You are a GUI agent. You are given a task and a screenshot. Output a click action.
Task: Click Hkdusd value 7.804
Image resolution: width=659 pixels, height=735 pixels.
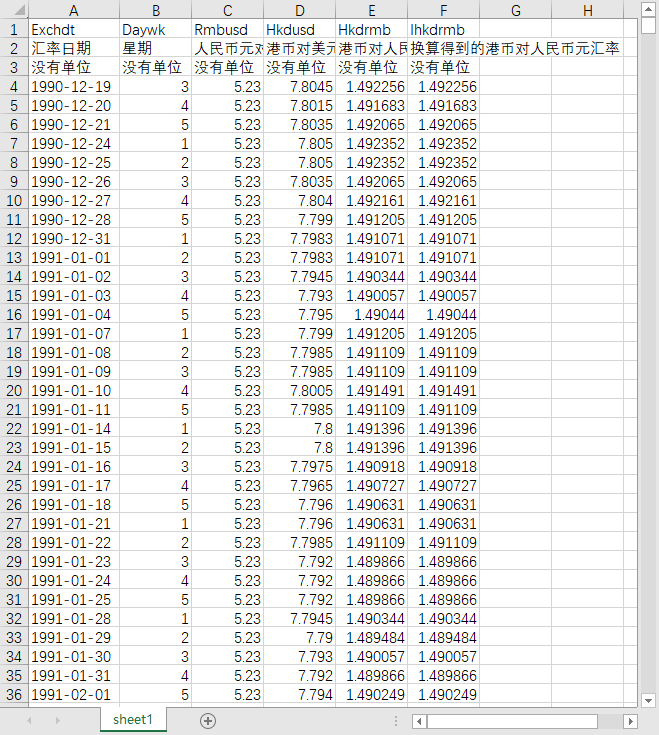pyautogui.click(x=300, y=201)
